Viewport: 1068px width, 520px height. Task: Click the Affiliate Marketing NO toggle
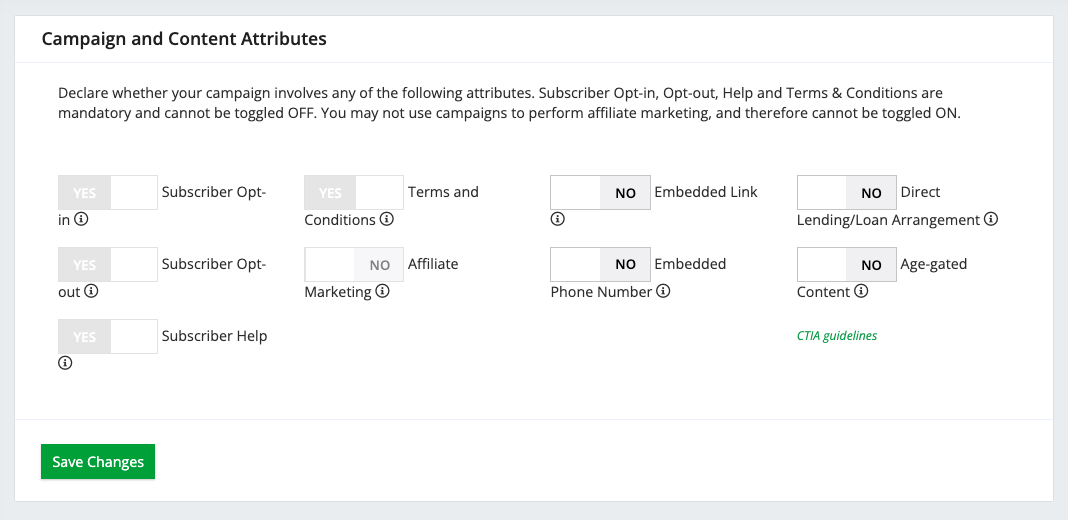click(x=354, y=264)
